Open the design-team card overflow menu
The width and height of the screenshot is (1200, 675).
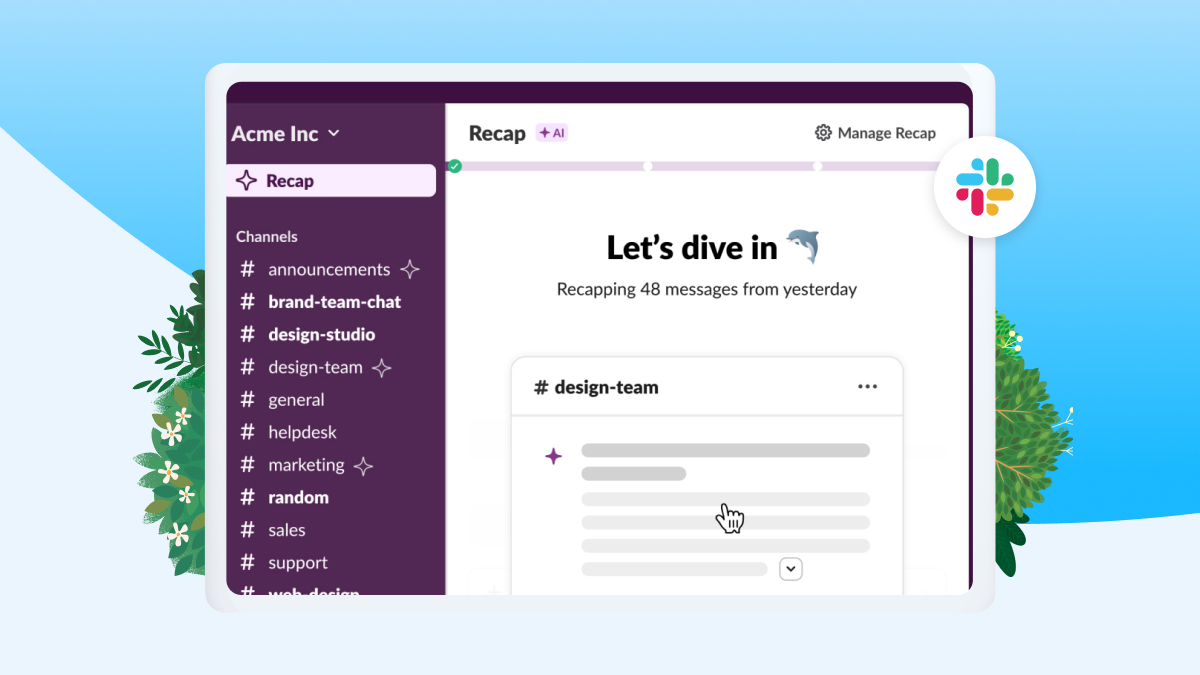point(867,387)
